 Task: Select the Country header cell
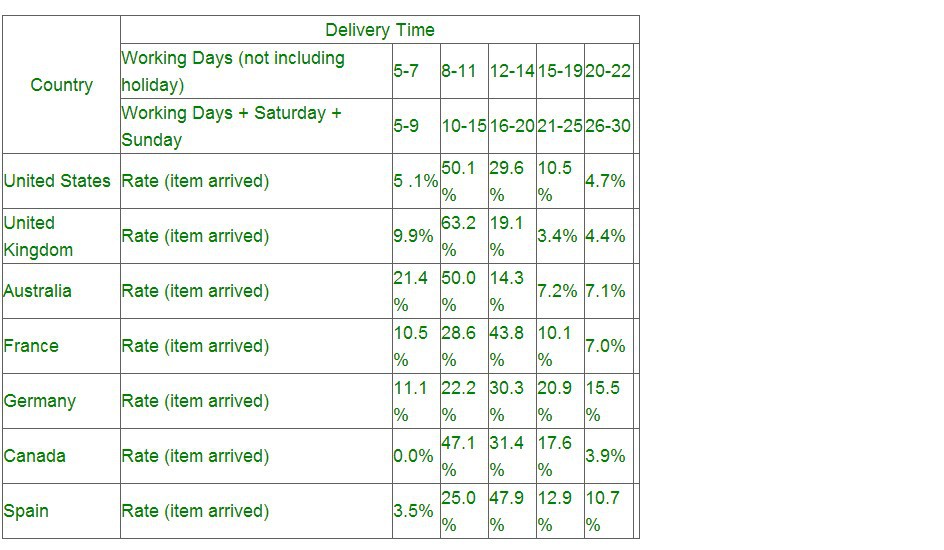pyautogui.click(x=61, y=85)
